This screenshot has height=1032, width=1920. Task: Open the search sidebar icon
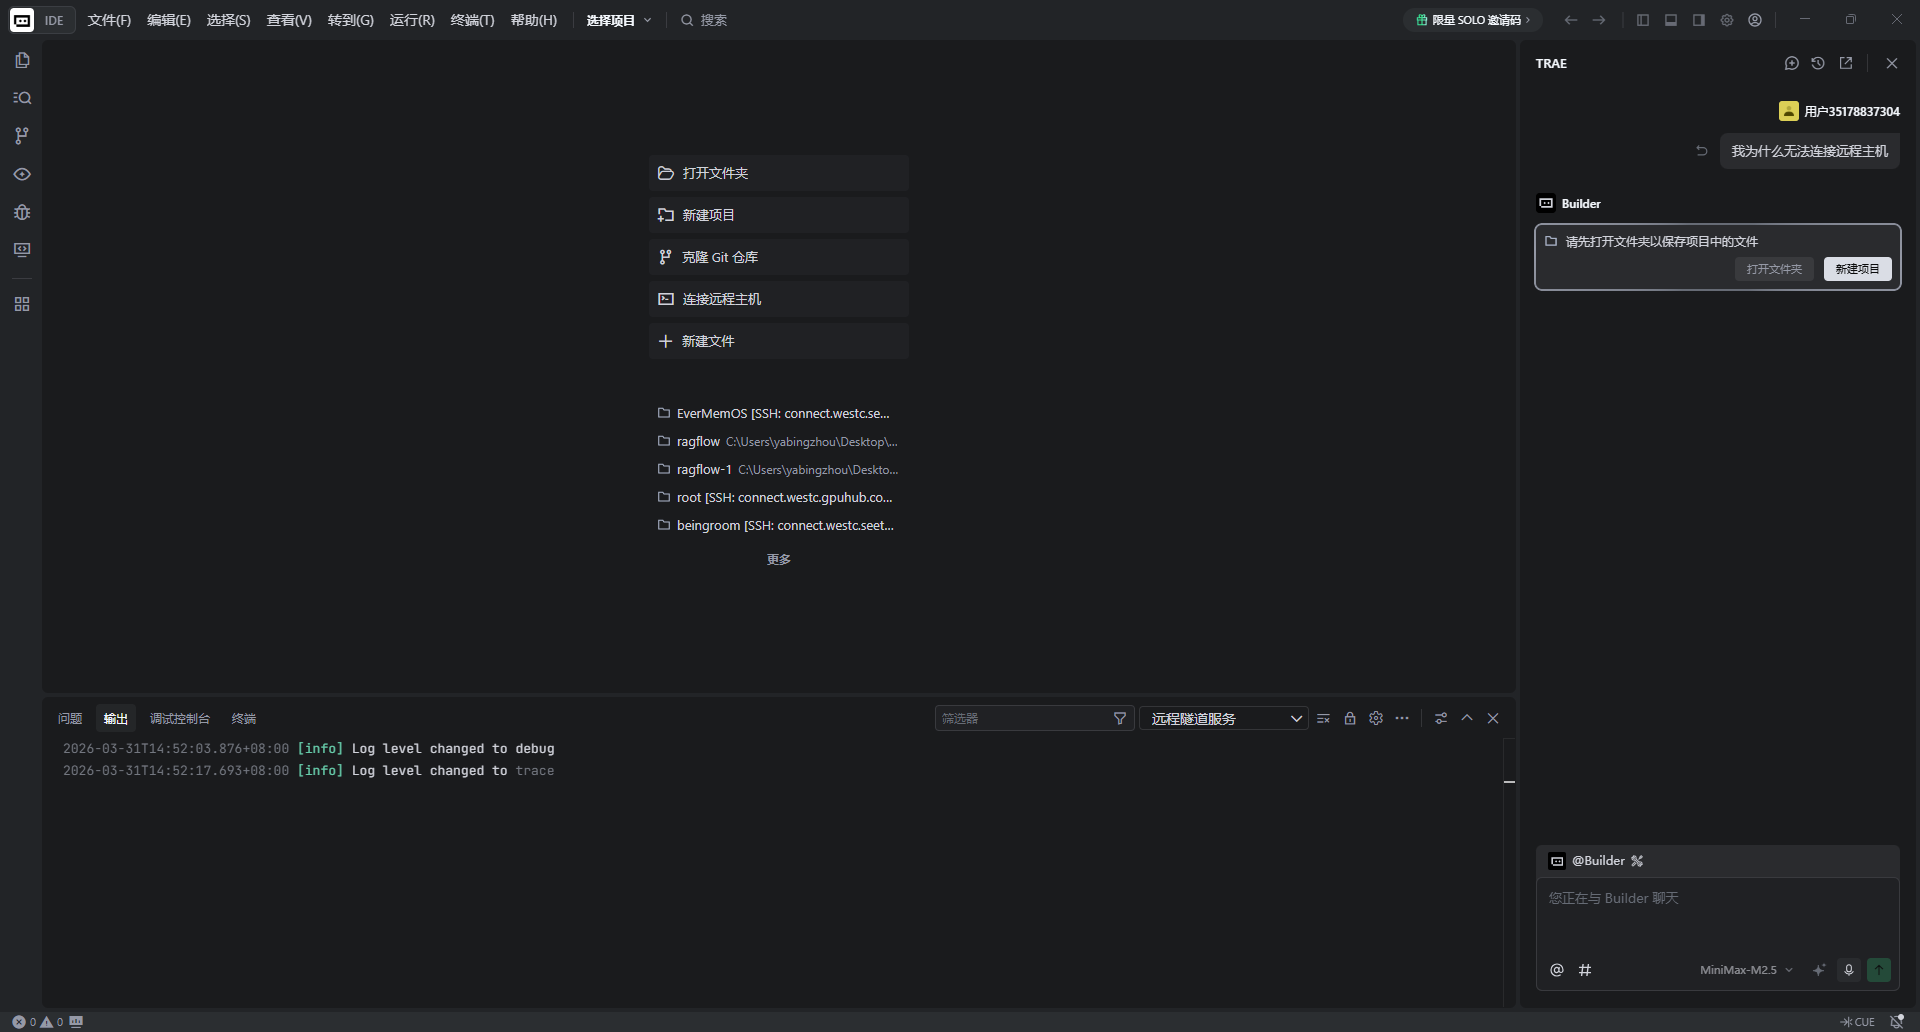(x=22, y=98)
